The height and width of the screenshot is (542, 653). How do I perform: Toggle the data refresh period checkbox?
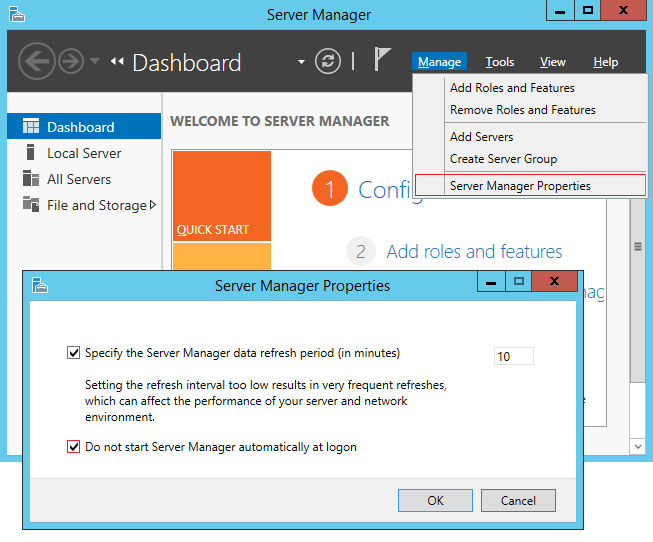coord(73,353)
